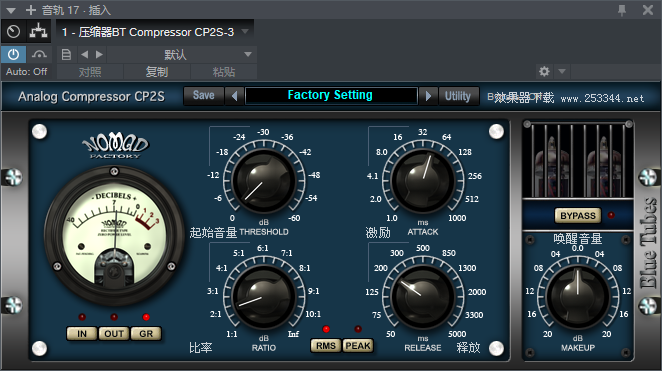Click the Factory Setting preset display
This screenshot has width=662, height=371.
coord(331,95)
